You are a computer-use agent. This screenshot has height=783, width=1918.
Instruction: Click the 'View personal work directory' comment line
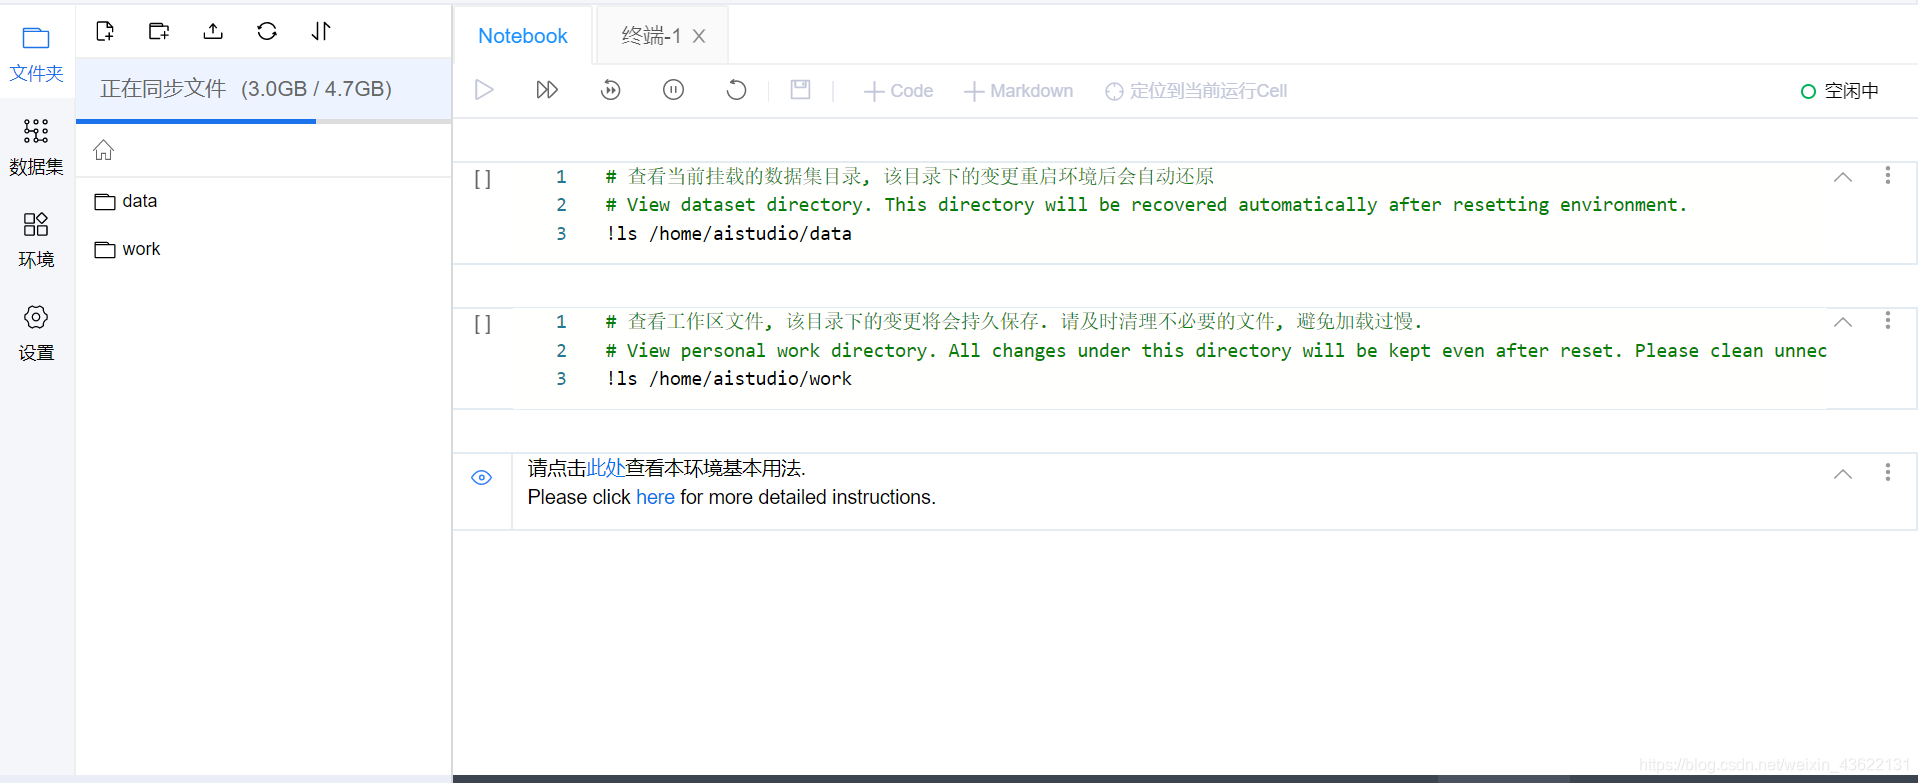pyautogui.click(x=1216, y=350)
